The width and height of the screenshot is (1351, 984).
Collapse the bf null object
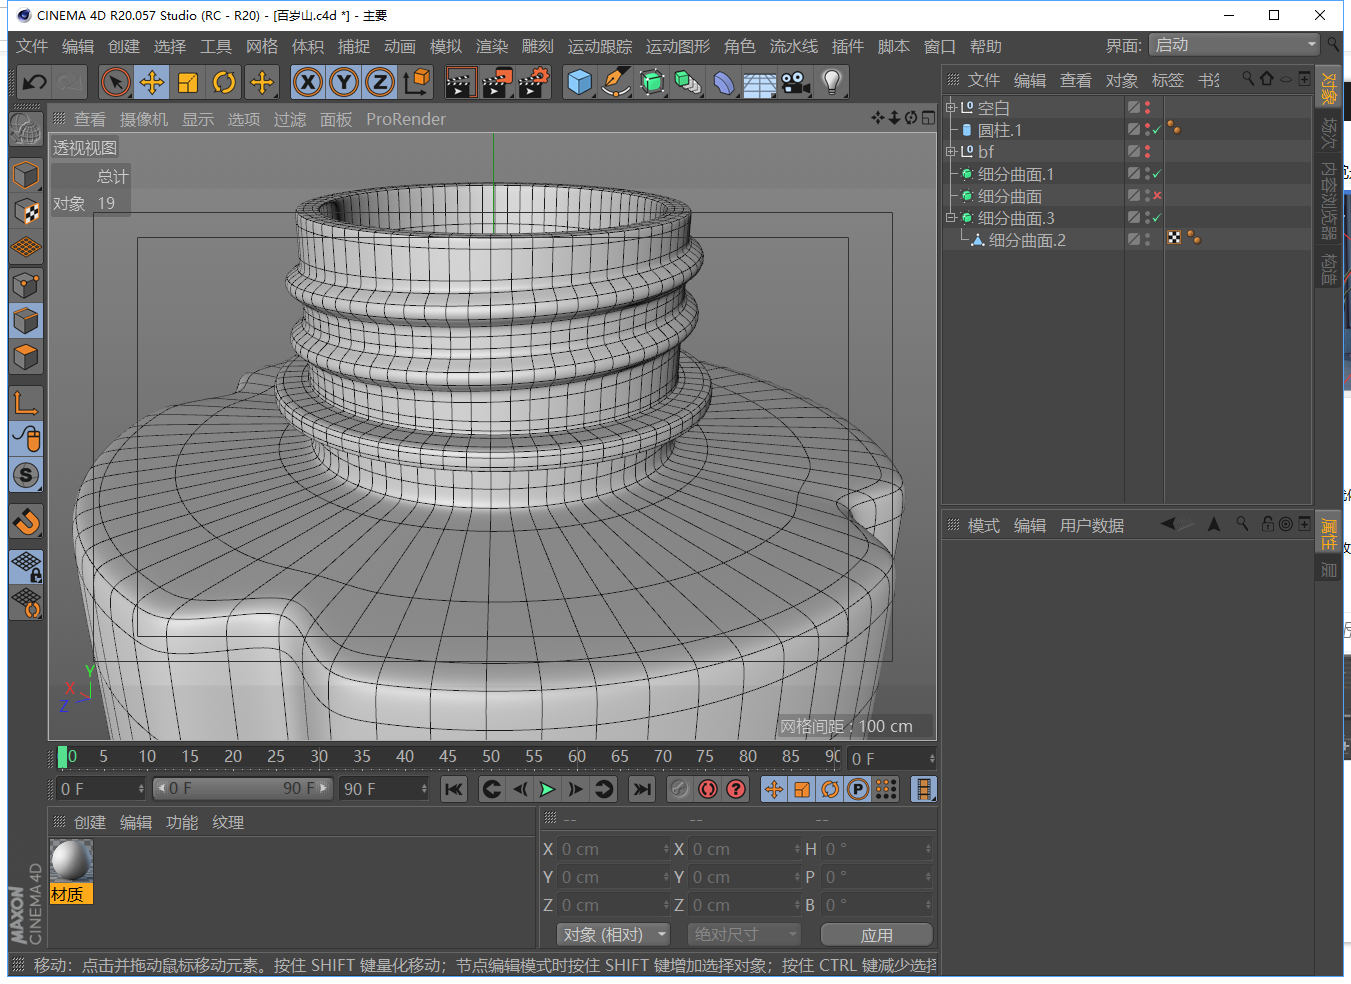click(x=951, y=151)
